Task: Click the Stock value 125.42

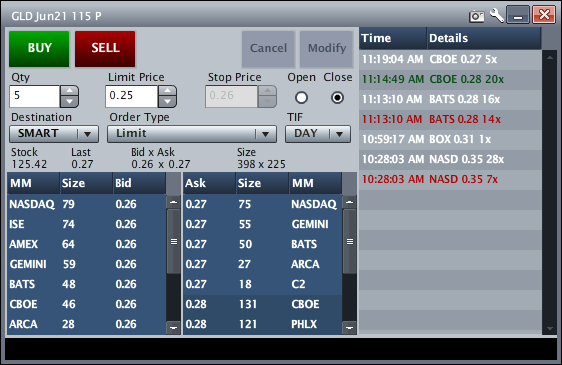Action: (x=29, y=164)
